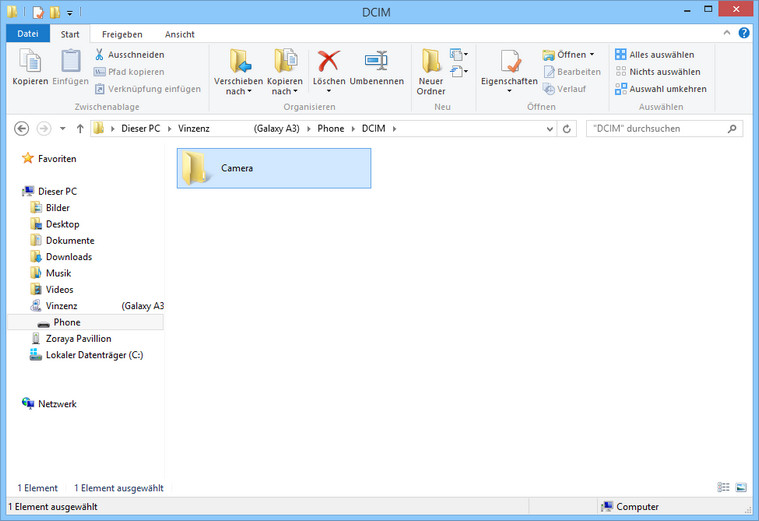Switch to the Freigeben ribbon tab
The height and width of the screenshot is (521, 759).
click(x=122, y=34)
